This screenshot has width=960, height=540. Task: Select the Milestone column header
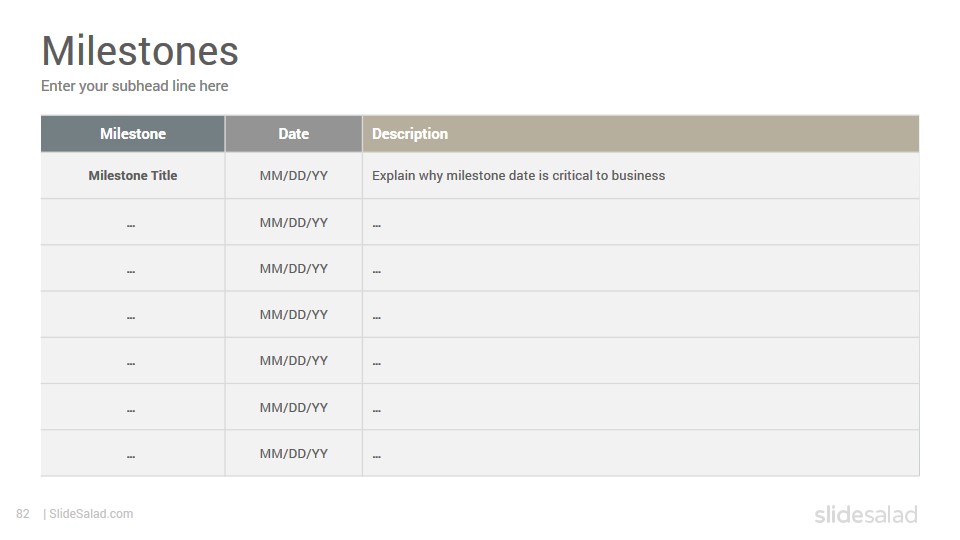[x=133, y=133]
